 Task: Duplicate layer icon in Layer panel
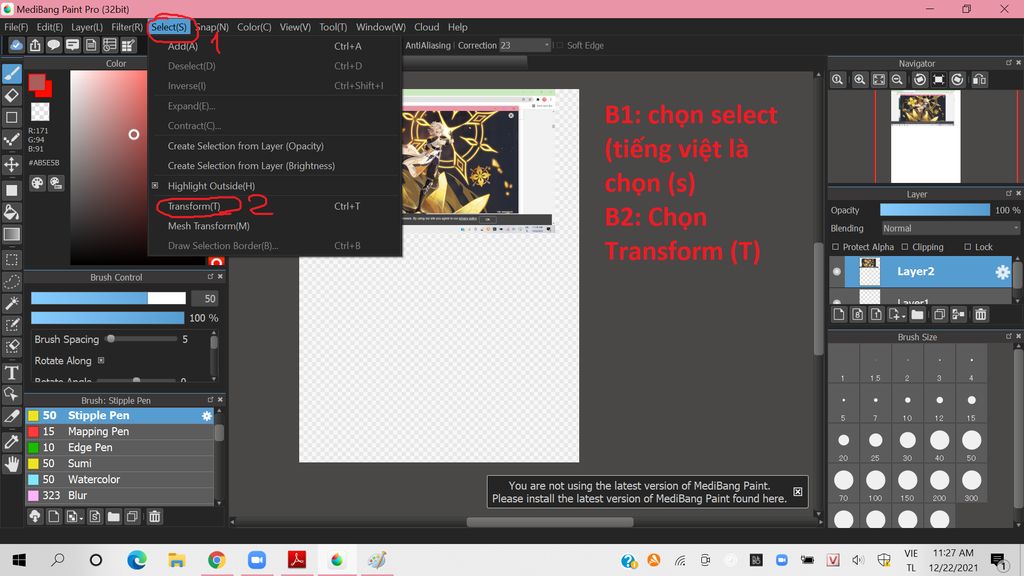pyautogui.click(x=939, y=315)
